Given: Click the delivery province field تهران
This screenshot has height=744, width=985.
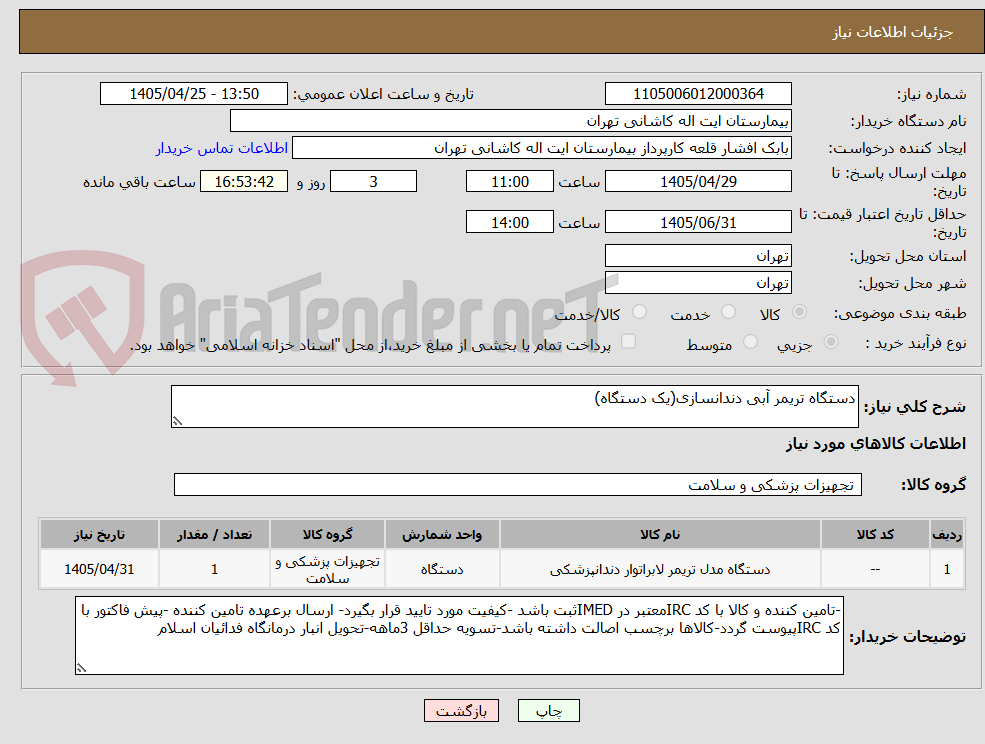Looking at the screenshot, I should click(698, 256).
